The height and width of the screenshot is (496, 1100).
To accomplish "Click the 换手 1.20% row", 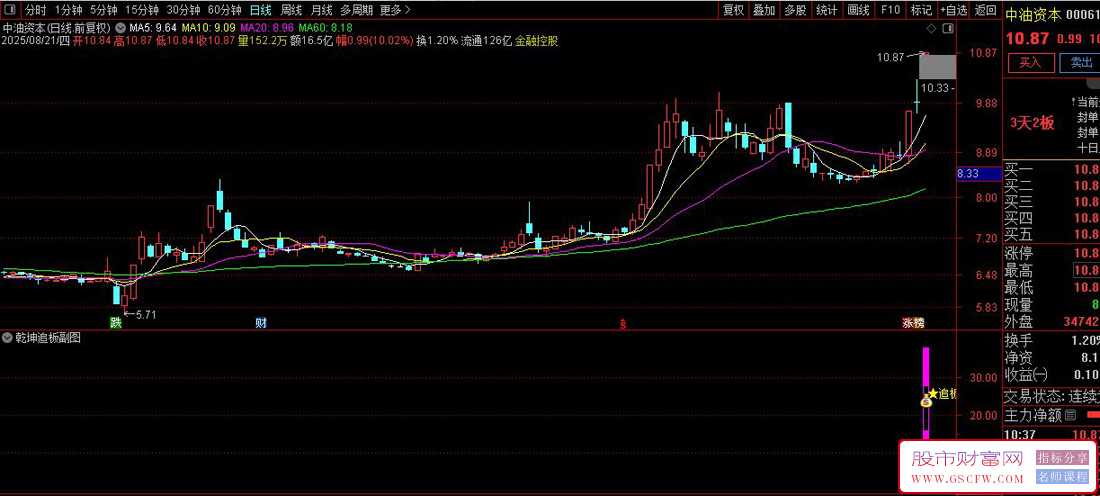I will [x=1052, y=340].
